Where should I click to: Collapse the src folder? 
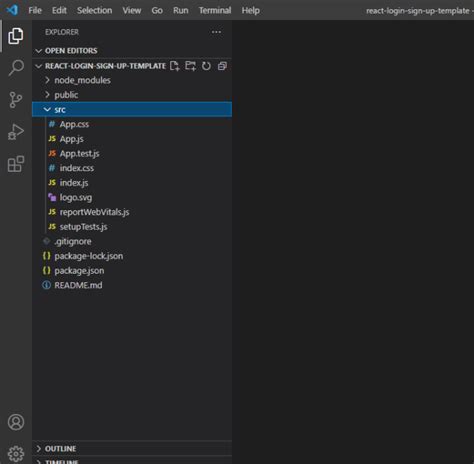[132, 110]
